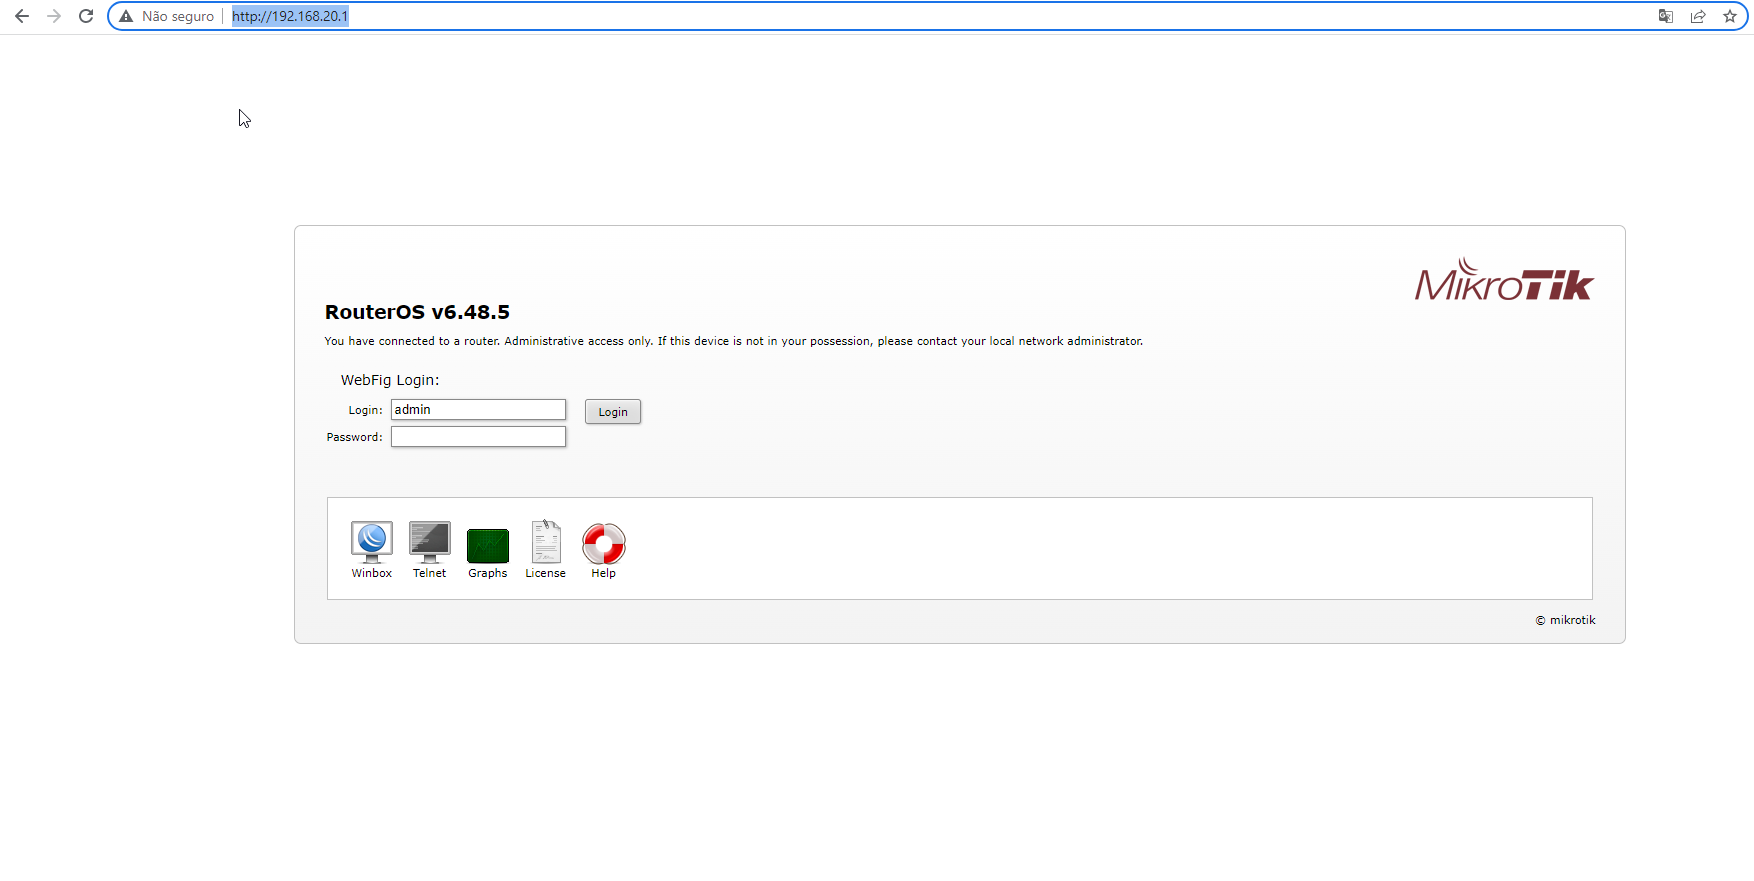
Task: Click the 'Login:' field label
Action: click(366, 410)
